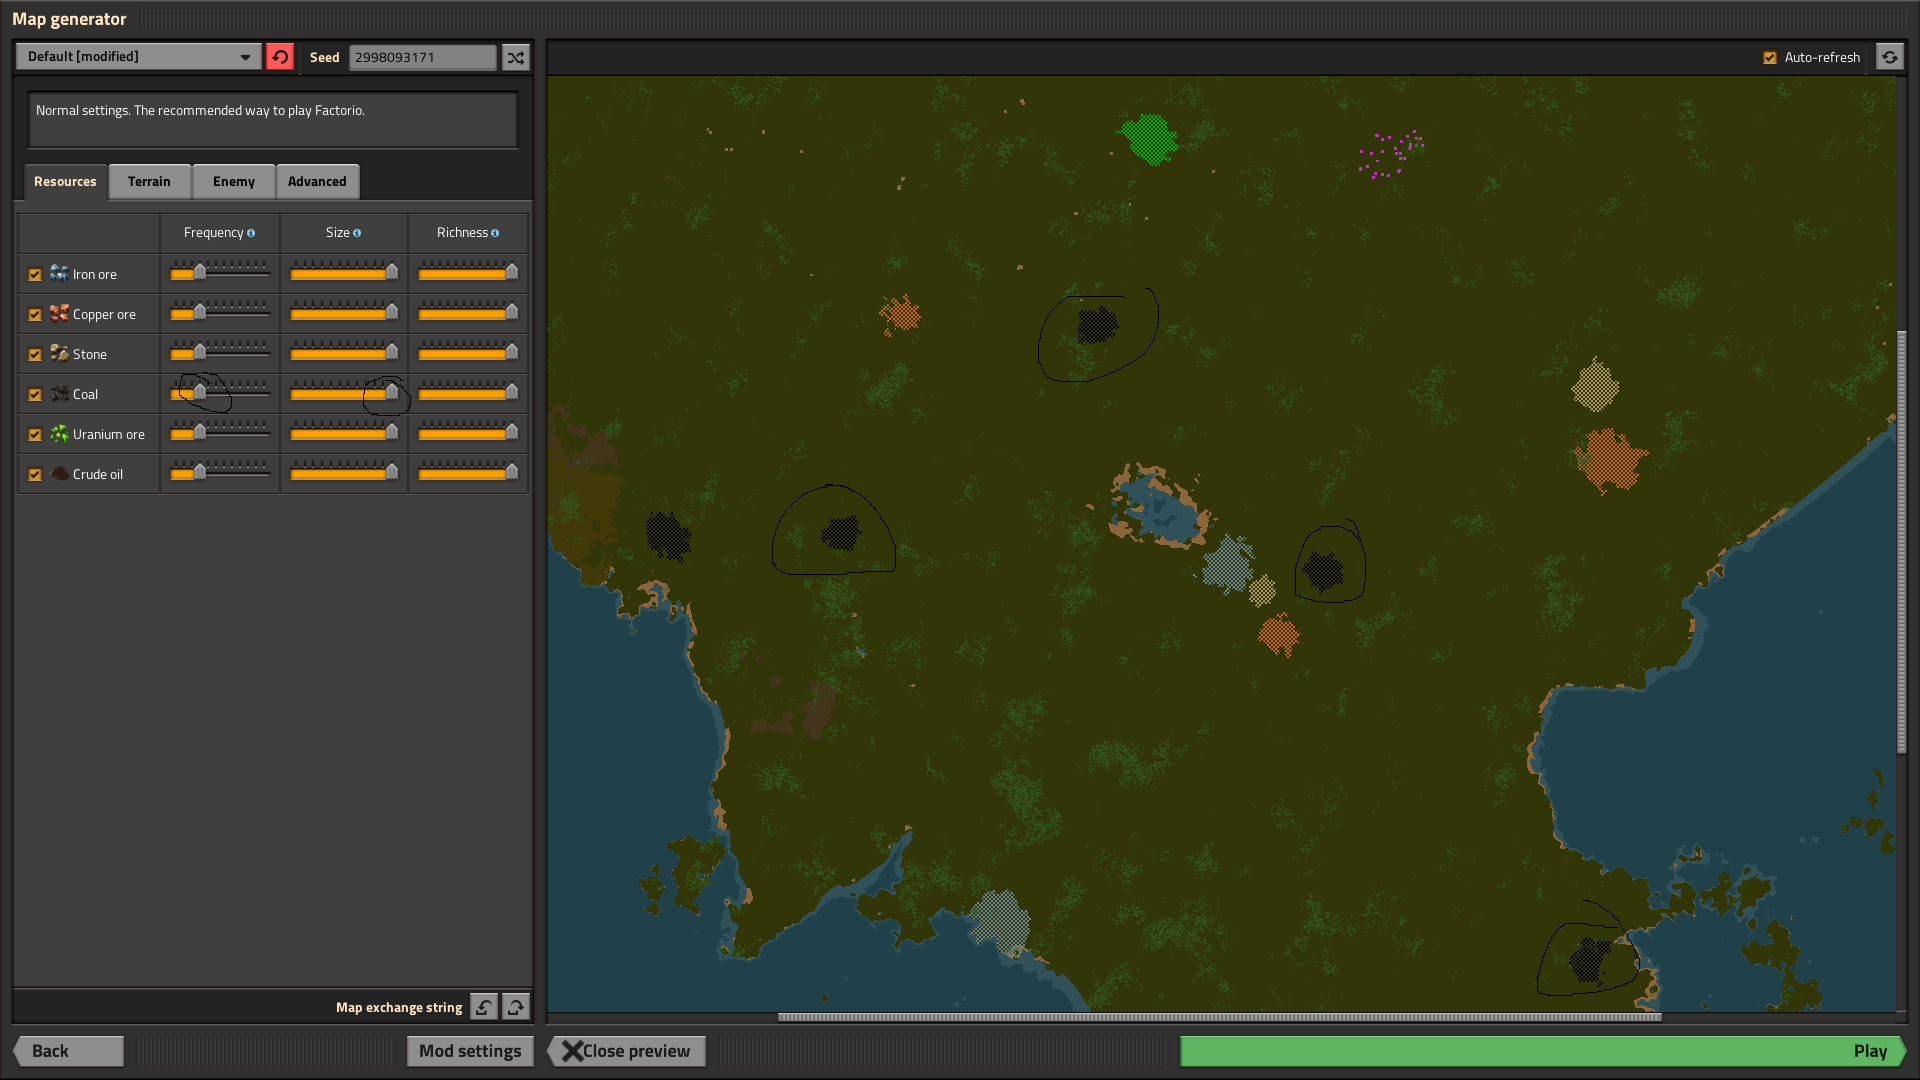1920x1080 pixels.
Task: Click the green iron-free uranium patch on map
Action: [x=1149, y=138]
